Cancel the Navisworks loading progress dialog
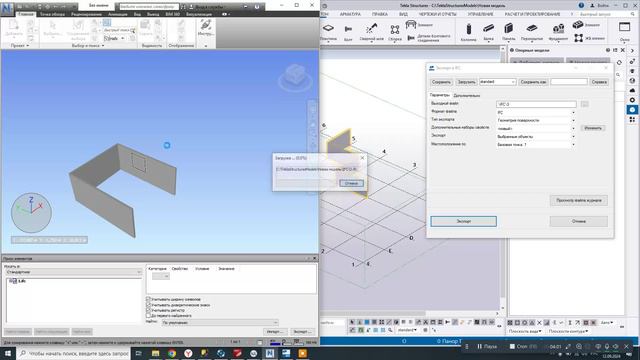 coord(351,183)
